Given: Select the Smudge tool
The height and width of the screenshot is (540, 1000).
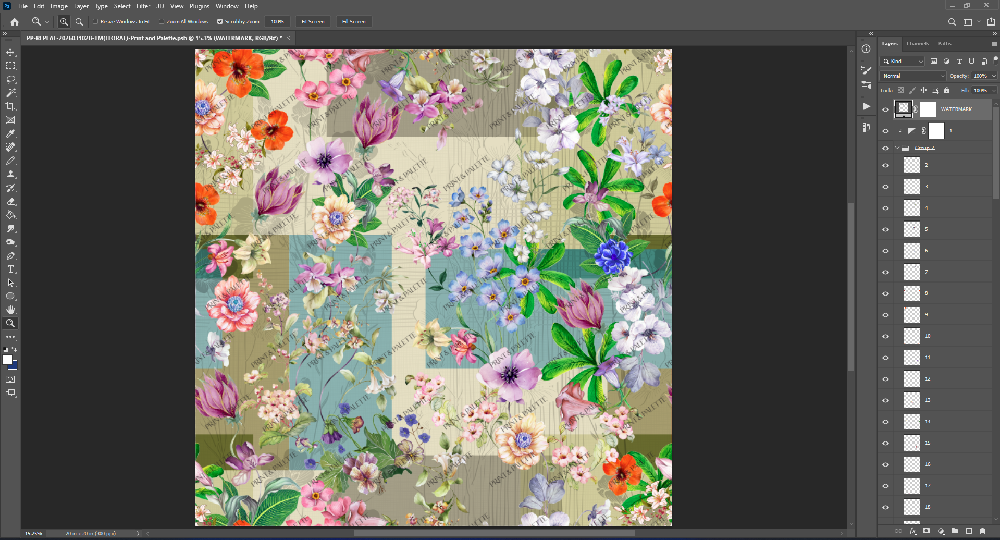Looking at the screenshot, I should (11, 228).
